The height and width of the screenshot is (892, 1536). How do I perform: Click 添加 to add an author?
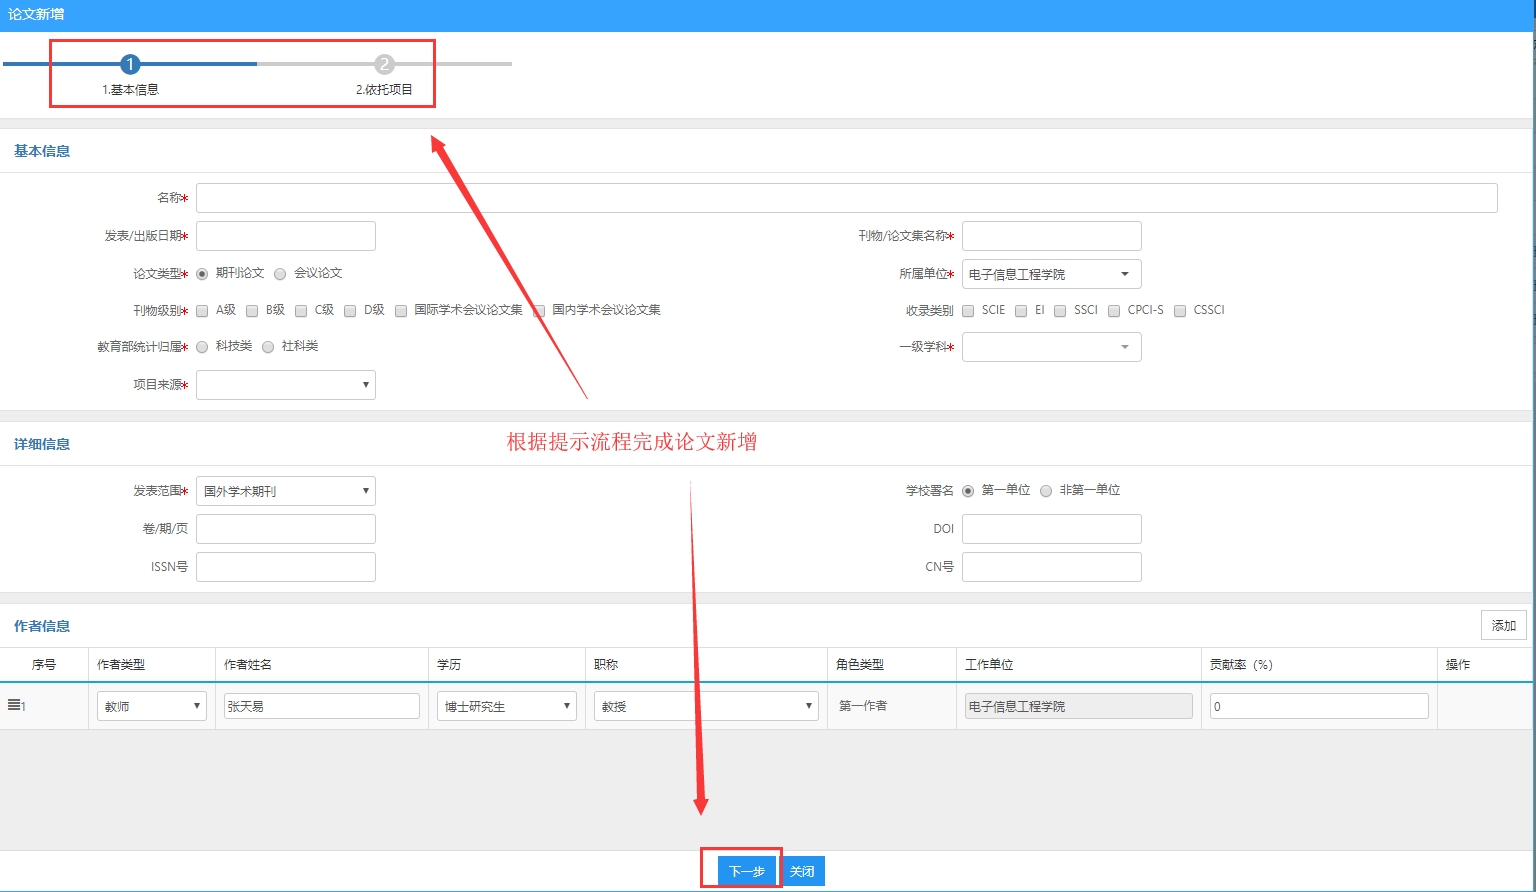pyautogui.click(x=1503, y=625)
